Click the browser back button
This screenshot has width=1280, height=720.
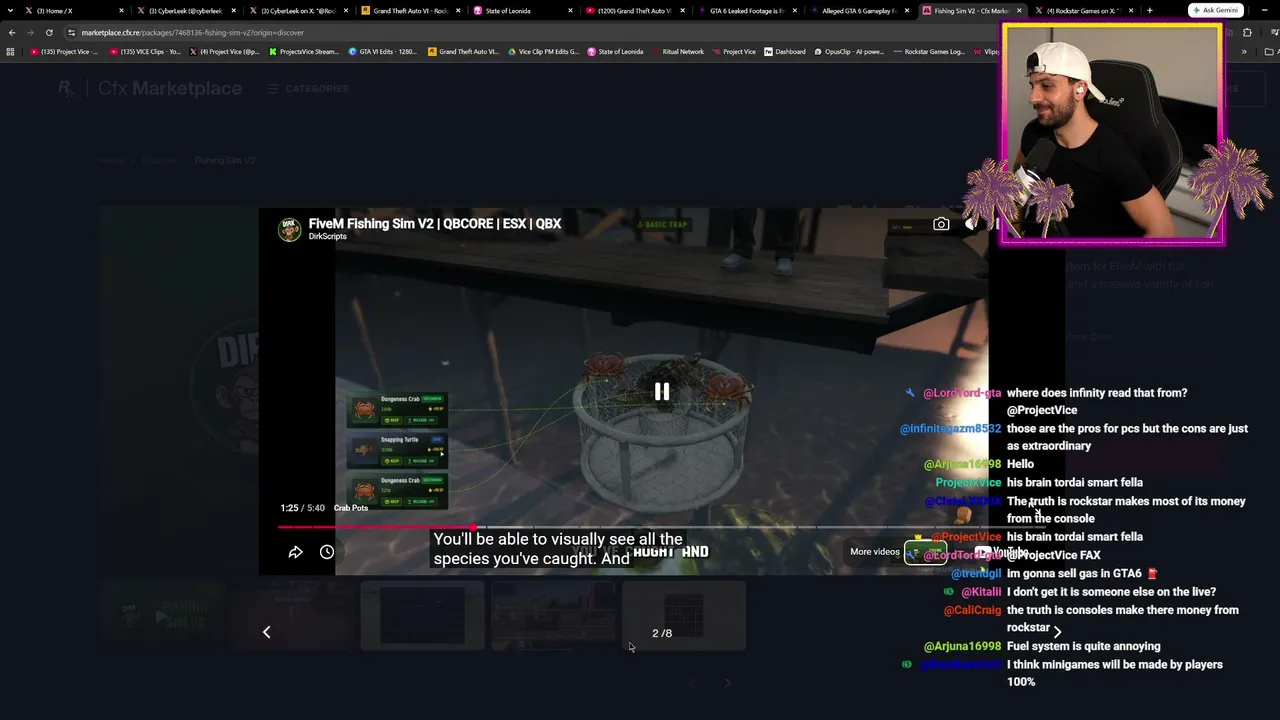point(12,32)
